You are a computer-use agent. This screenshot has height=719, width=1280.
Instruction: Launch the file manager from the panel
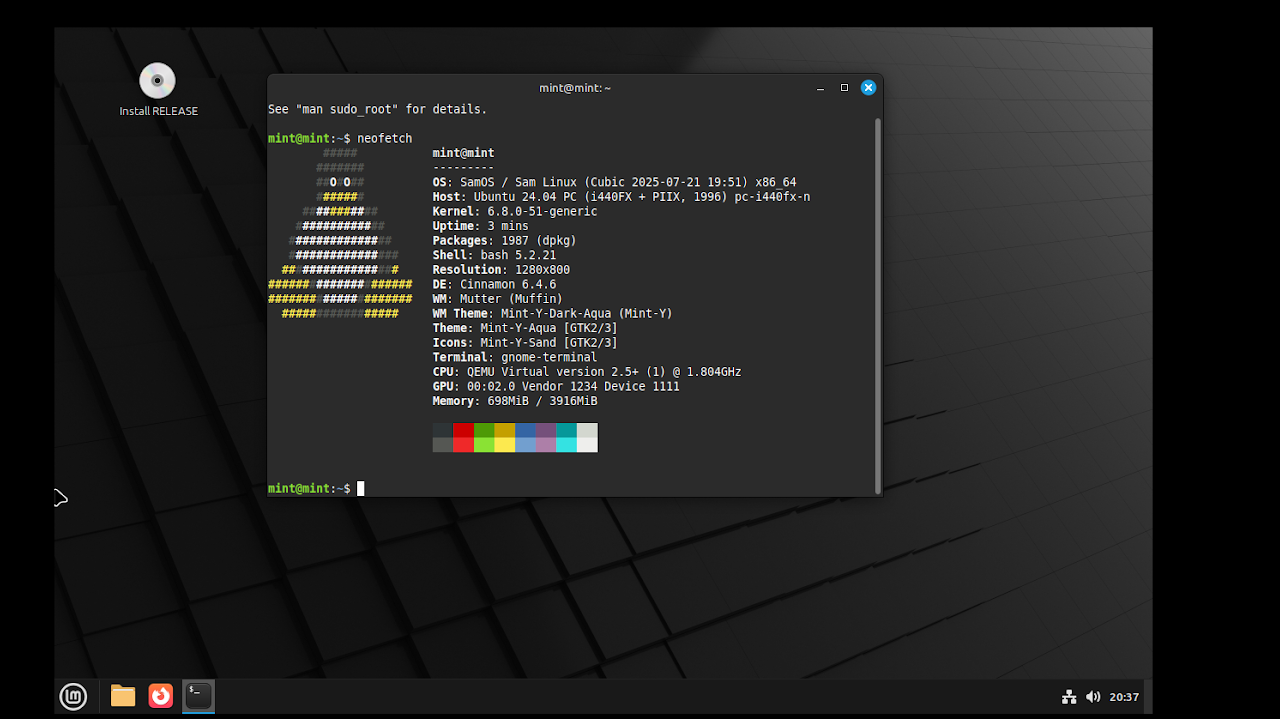coord(123,696)
